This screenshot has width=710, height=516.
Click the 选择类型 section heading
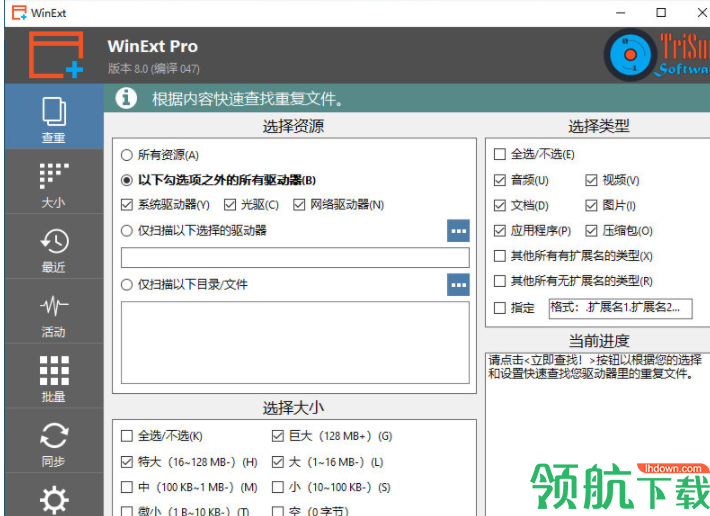coord(599,126)
